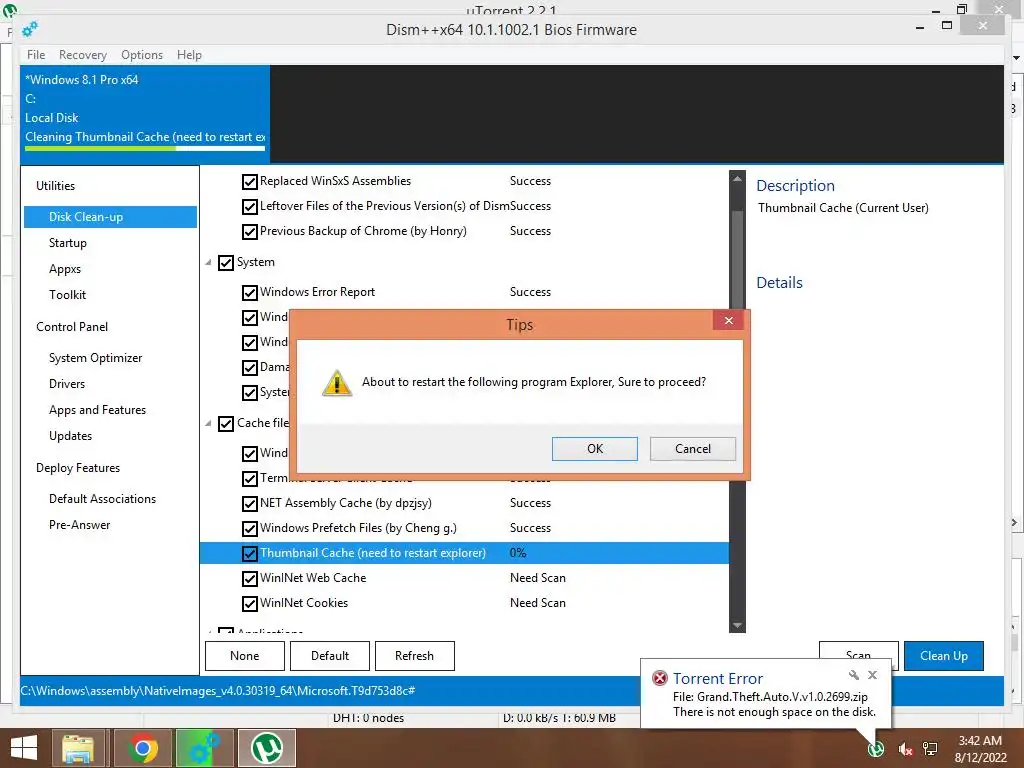Click the Scan button

click(x=859, y=650)
